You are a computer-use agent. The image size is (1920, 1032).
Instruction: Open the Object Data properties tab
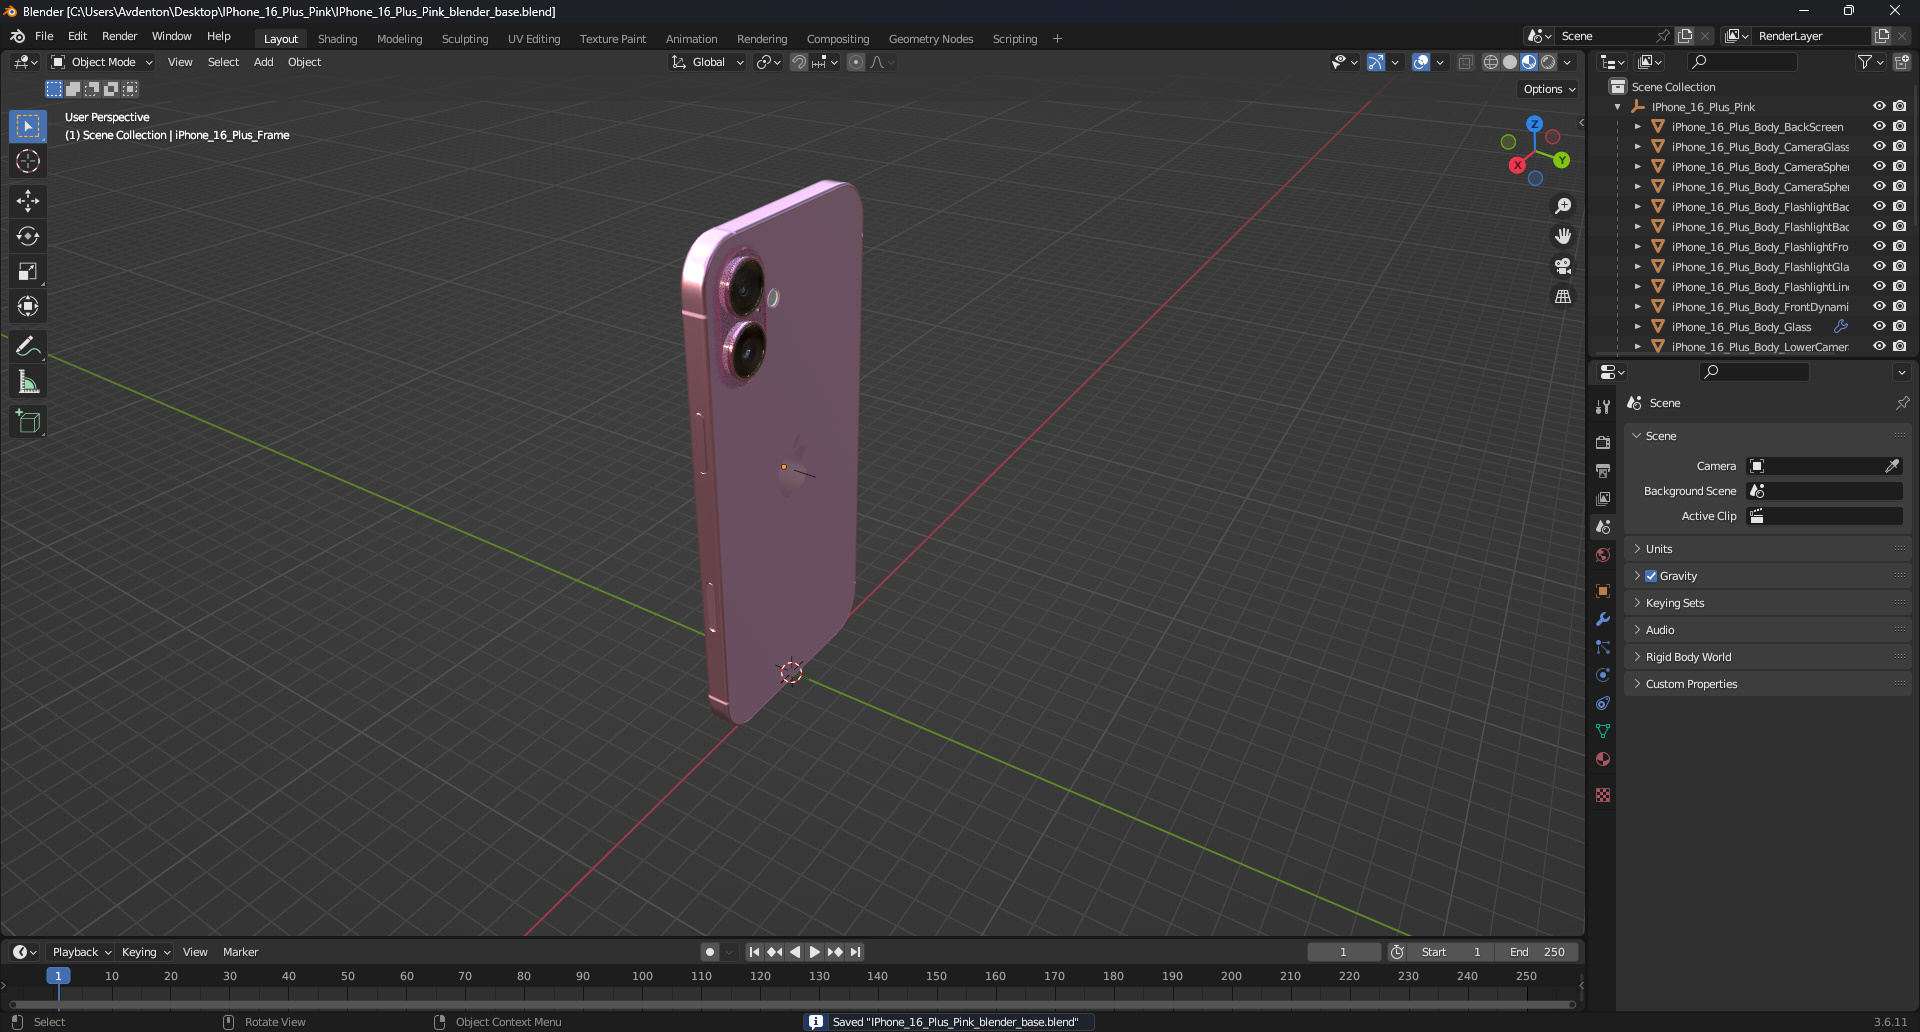(1603, 731)
